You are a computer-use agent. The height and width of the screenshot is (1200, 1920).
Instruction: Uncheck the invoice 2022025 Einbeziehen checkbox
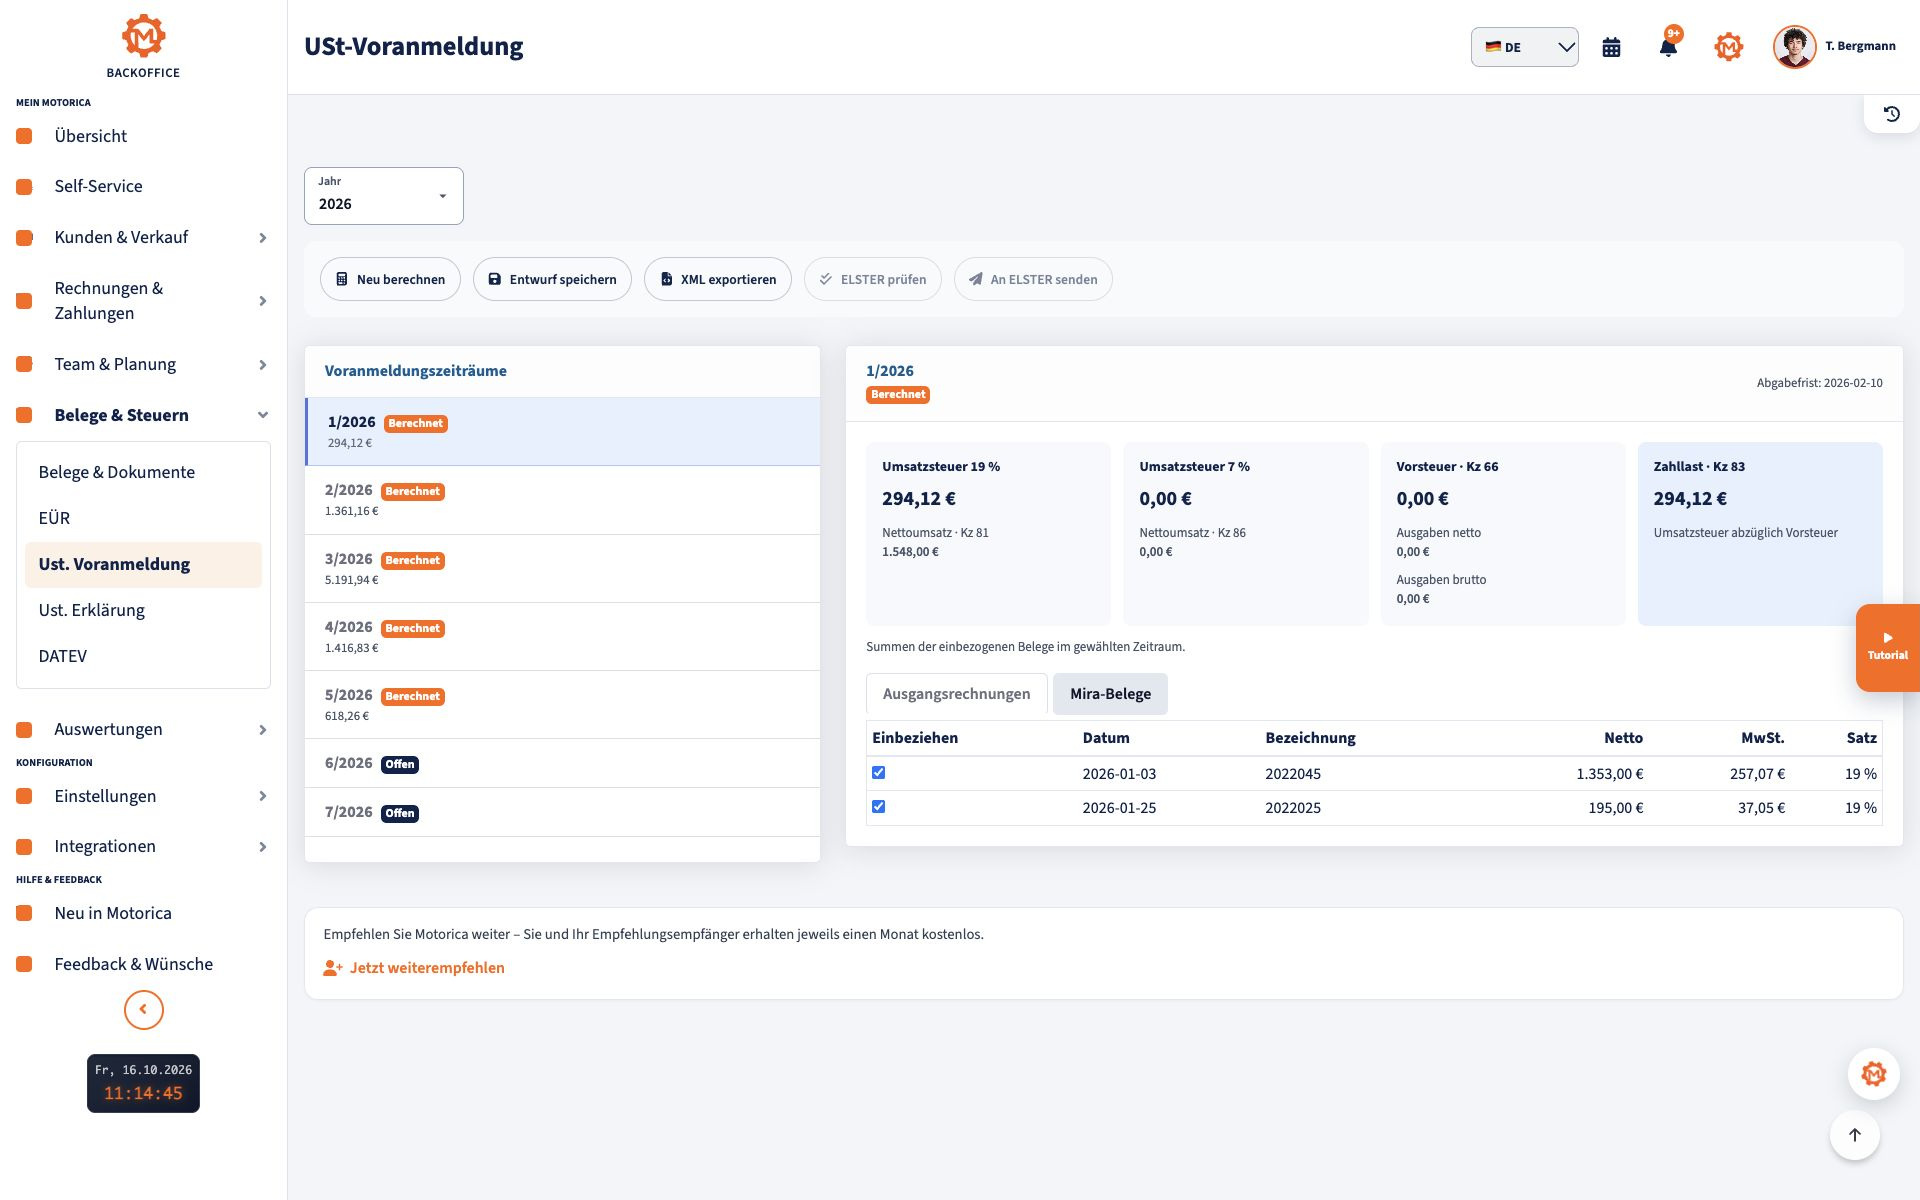[x=878, y=806]
